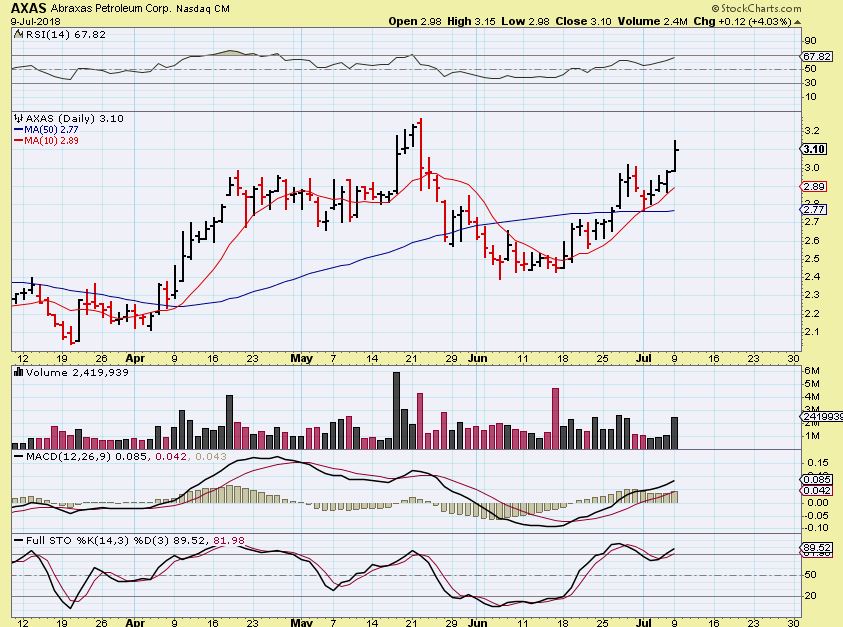Click the 2.89 moving average price tag
Viewport: 843px width, 627px height.
(x=814, y=186)
